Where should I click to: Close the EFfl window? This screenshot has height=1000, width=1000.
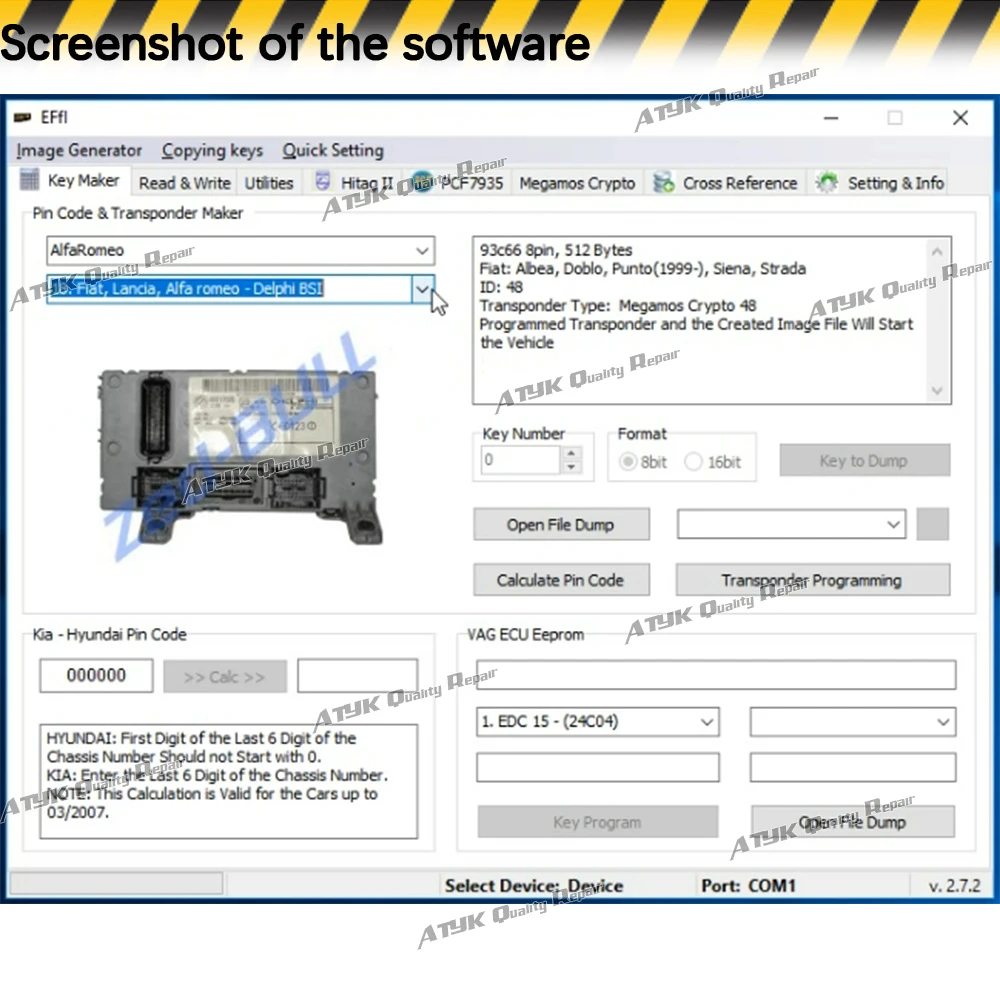960,118
